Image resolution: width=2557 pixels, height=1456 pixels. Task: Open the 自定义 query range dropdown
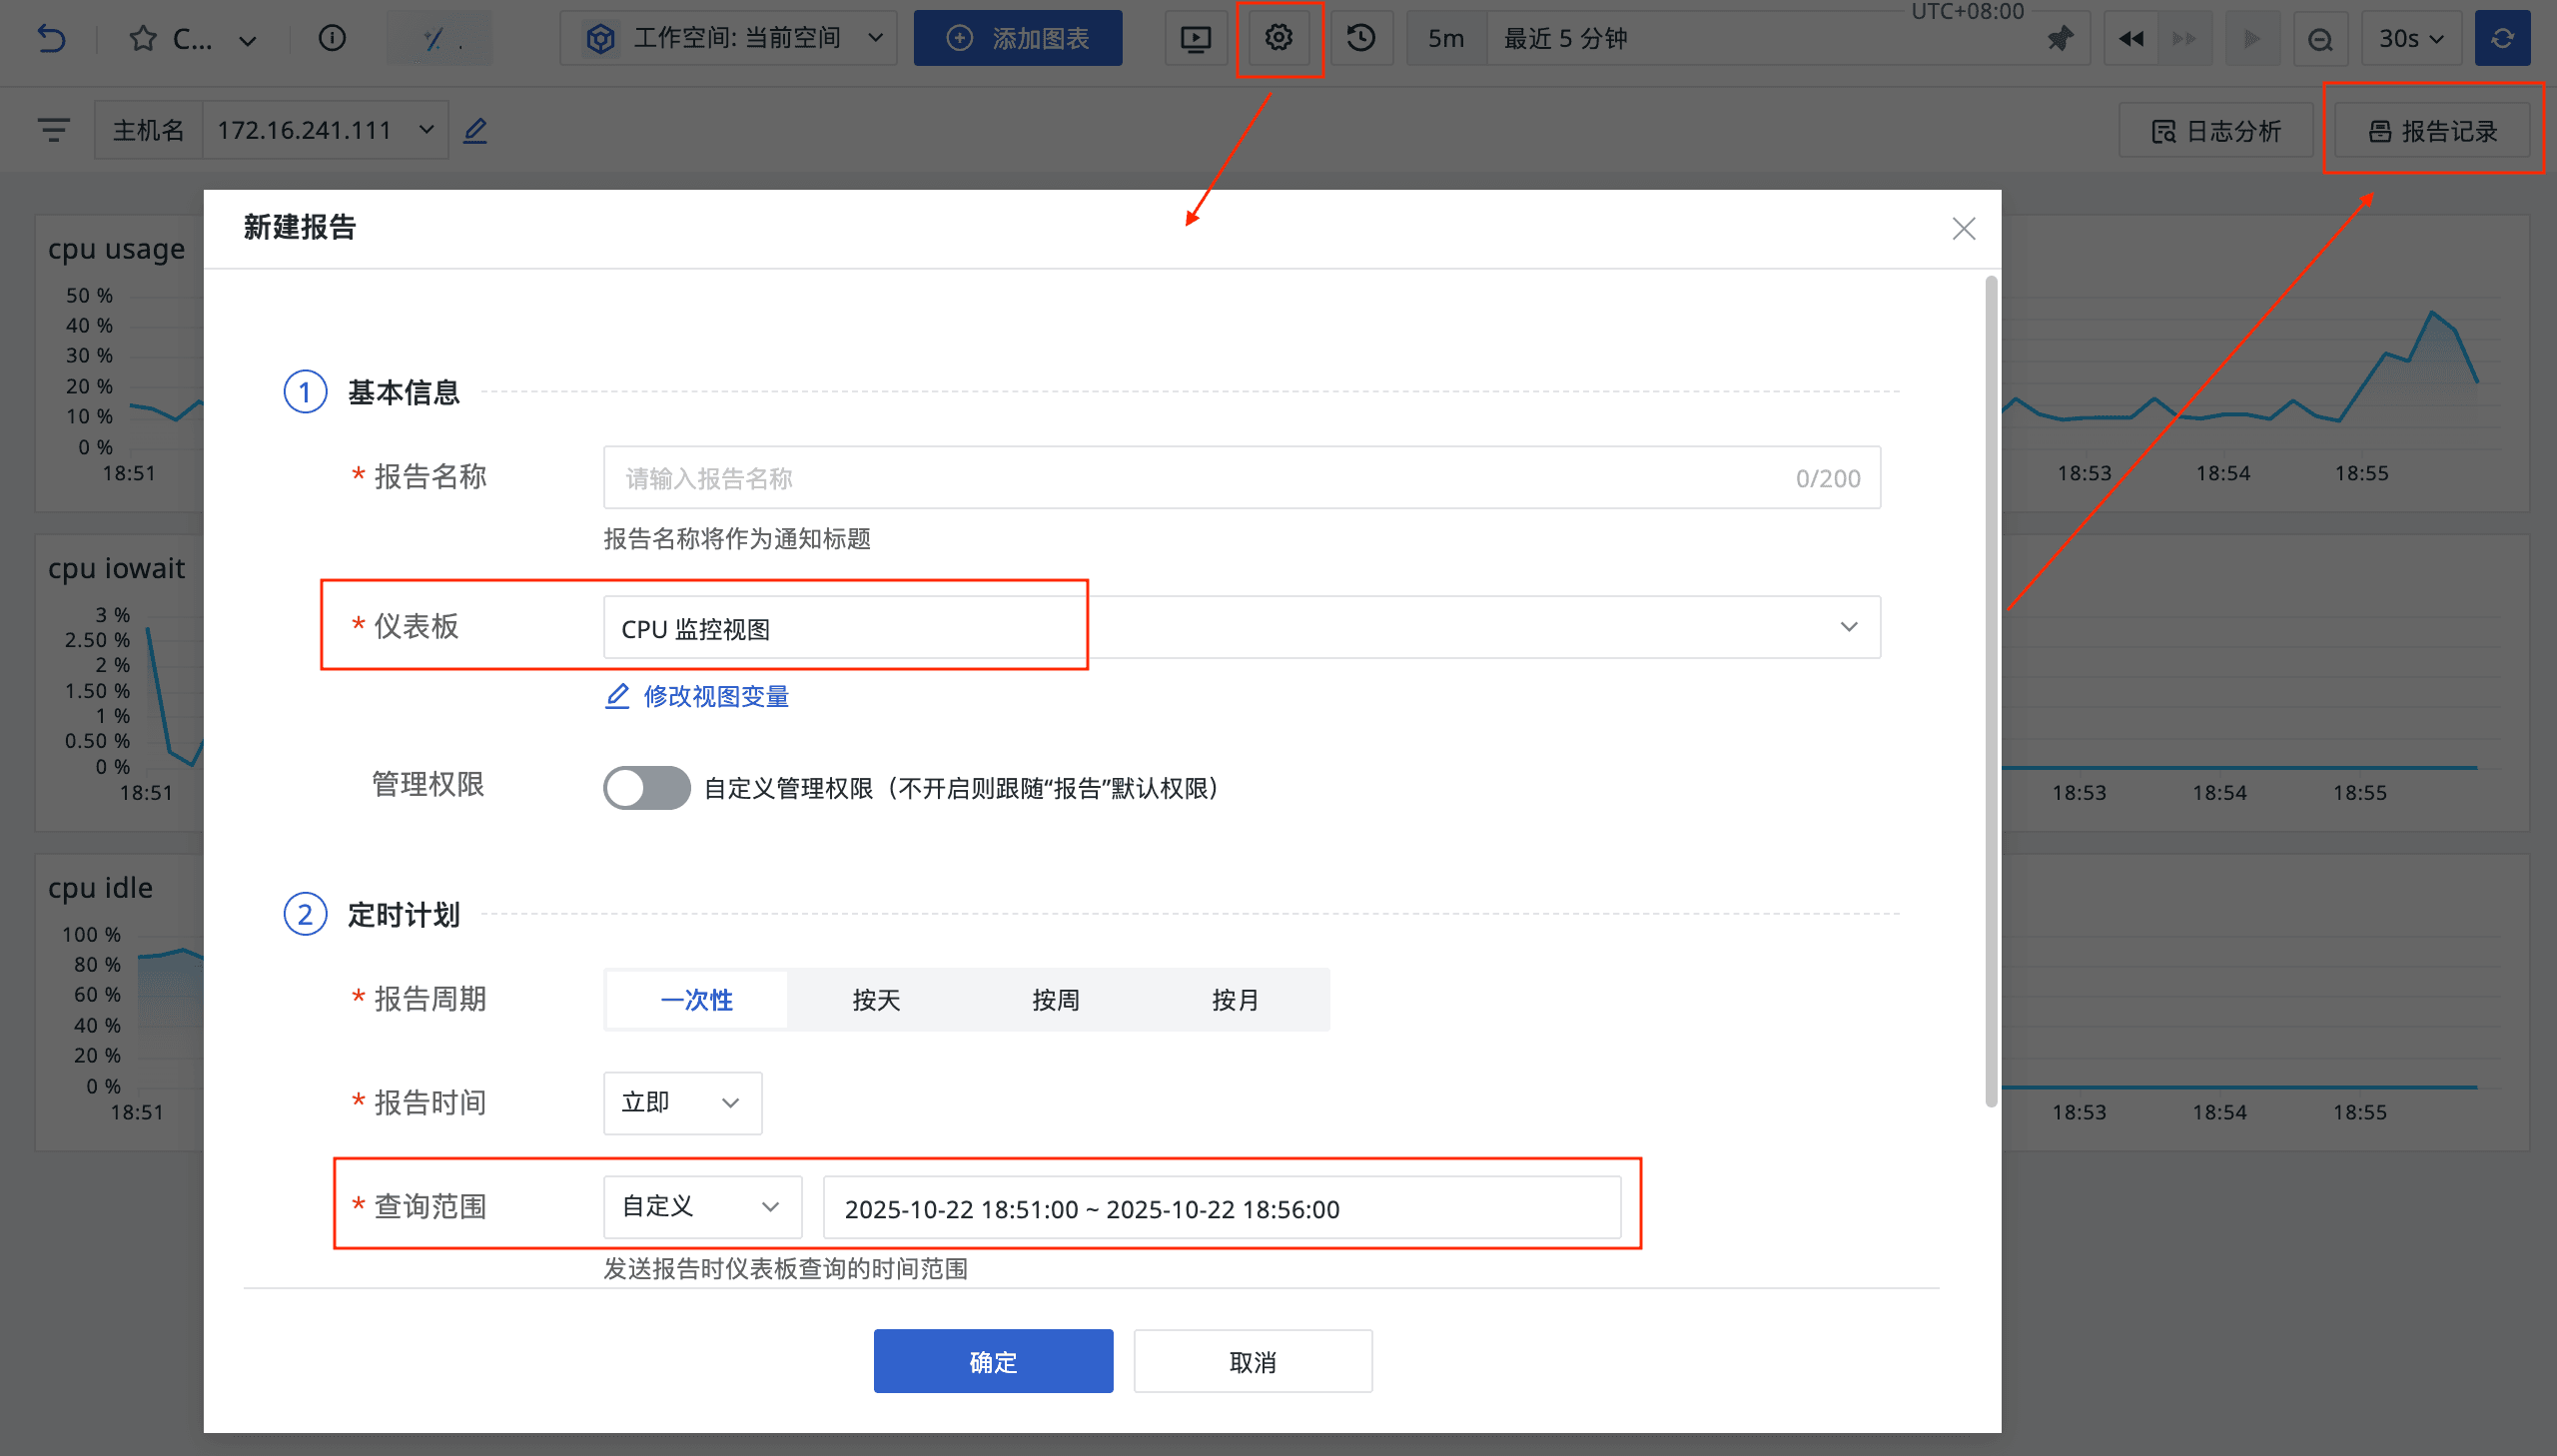click(x=701, y=1207)
